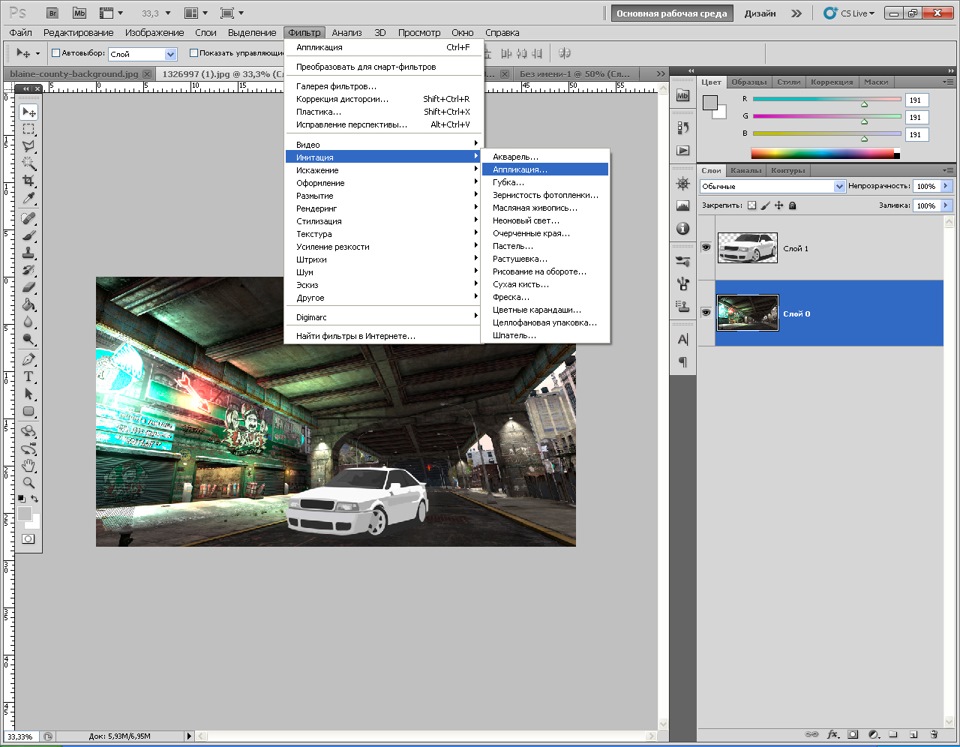Viewport: 960px width, 747px height.
Task: Open the Искажение filter submenu
Action: (383, 170)
